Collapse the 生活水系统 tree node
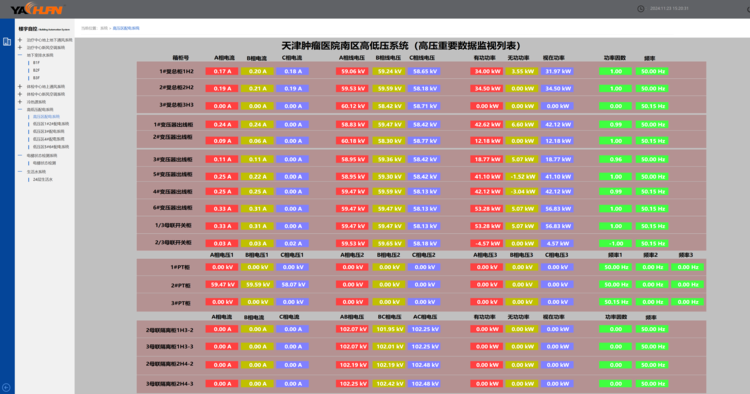This screenshot has width=750, height=394. coord(20,172)
